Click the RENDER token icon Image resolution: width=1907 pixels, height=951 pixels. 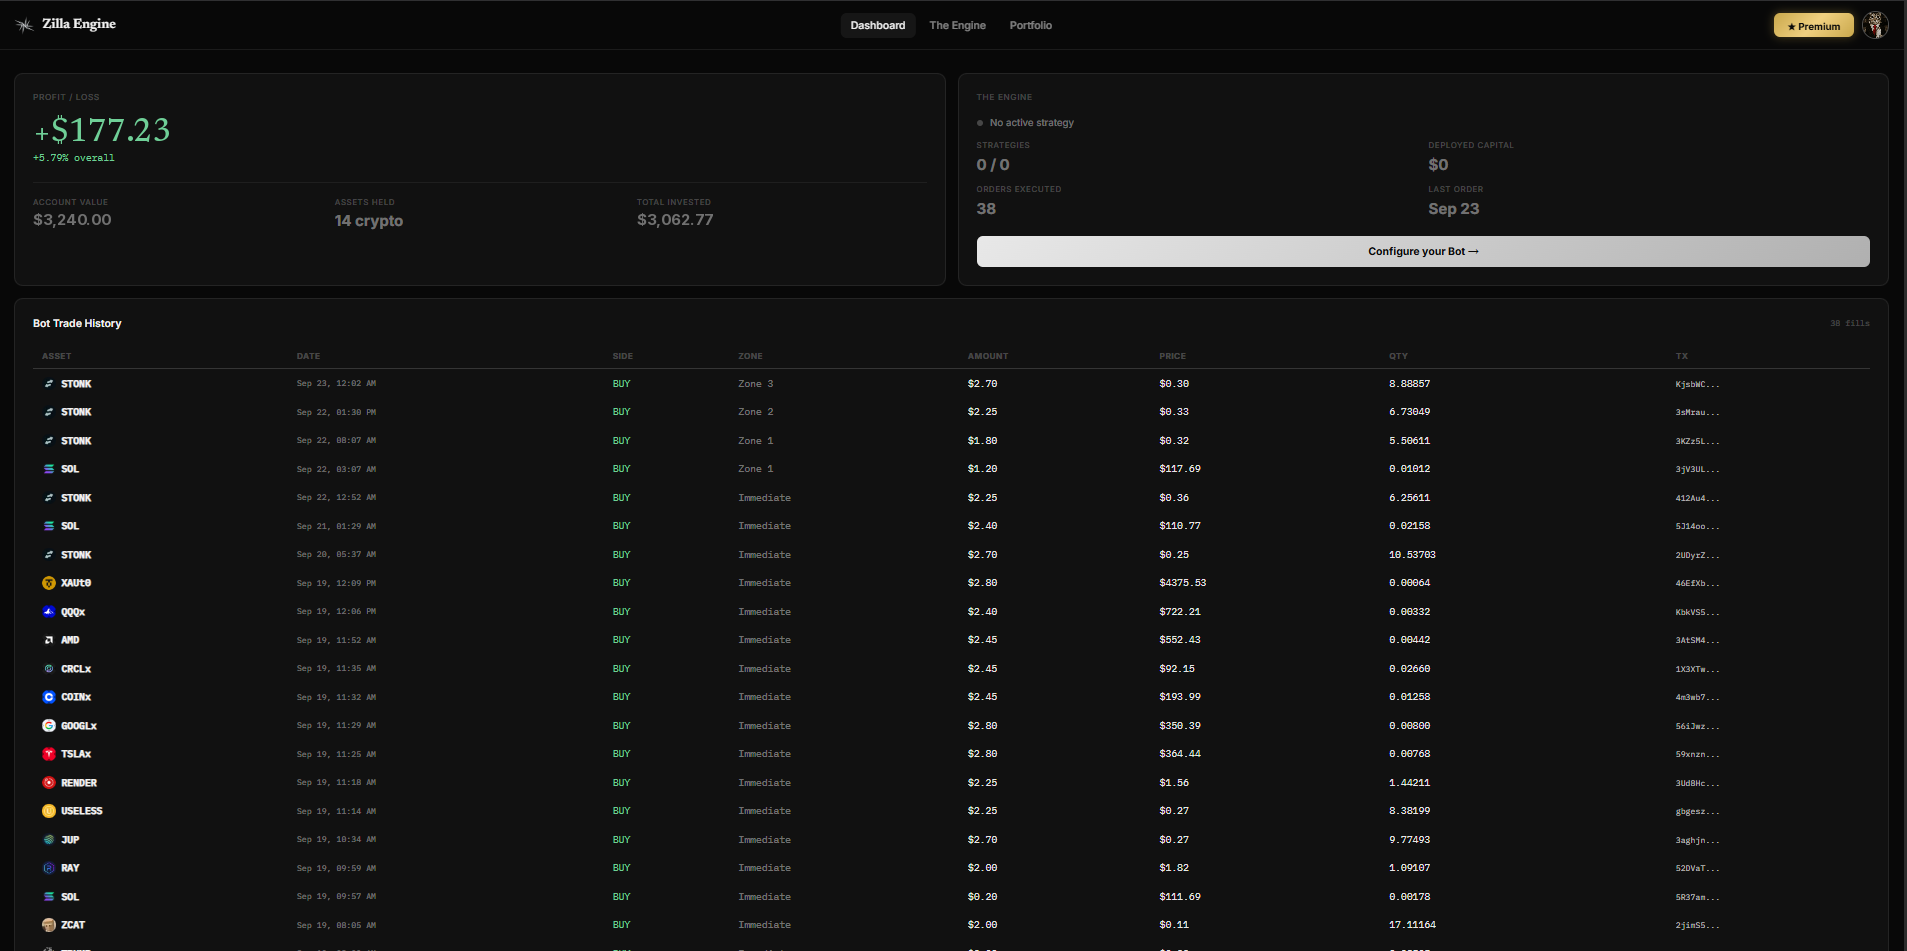tap(49, 783)
